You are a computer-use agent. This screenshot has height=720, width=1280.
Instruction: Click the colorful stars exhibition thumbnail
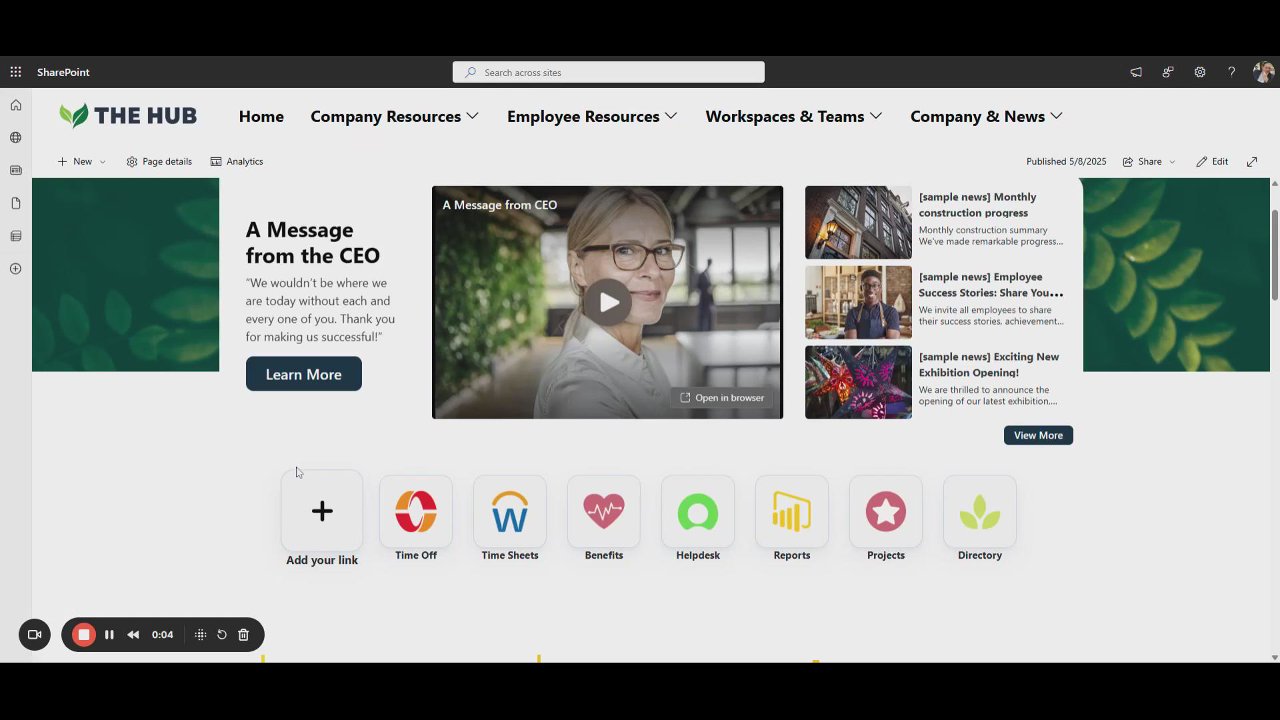click(x=858, y=382)
